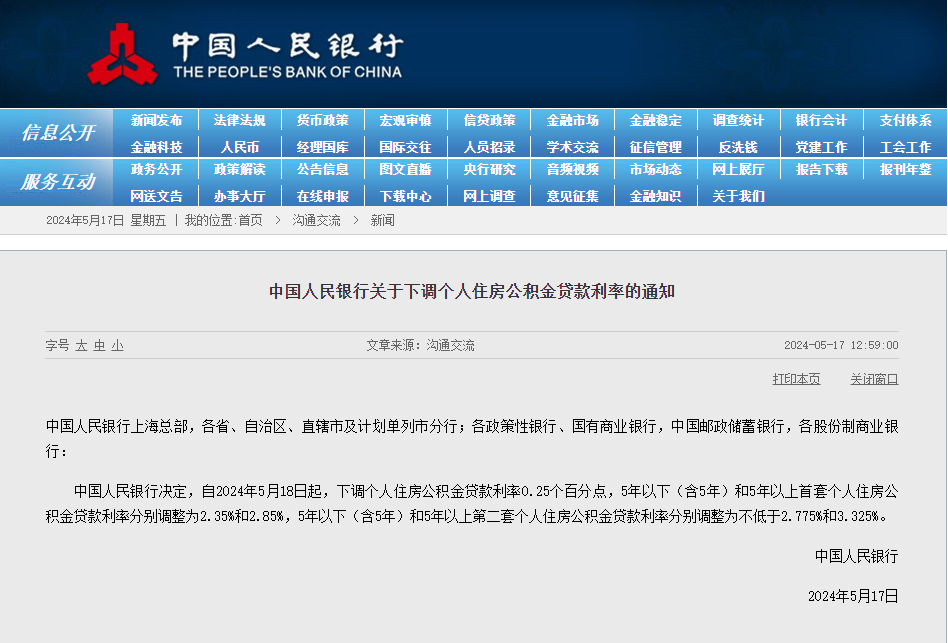
Task: Open the 网上调查 navigation item
Action: pyautogui.click(x=488, y=196)
